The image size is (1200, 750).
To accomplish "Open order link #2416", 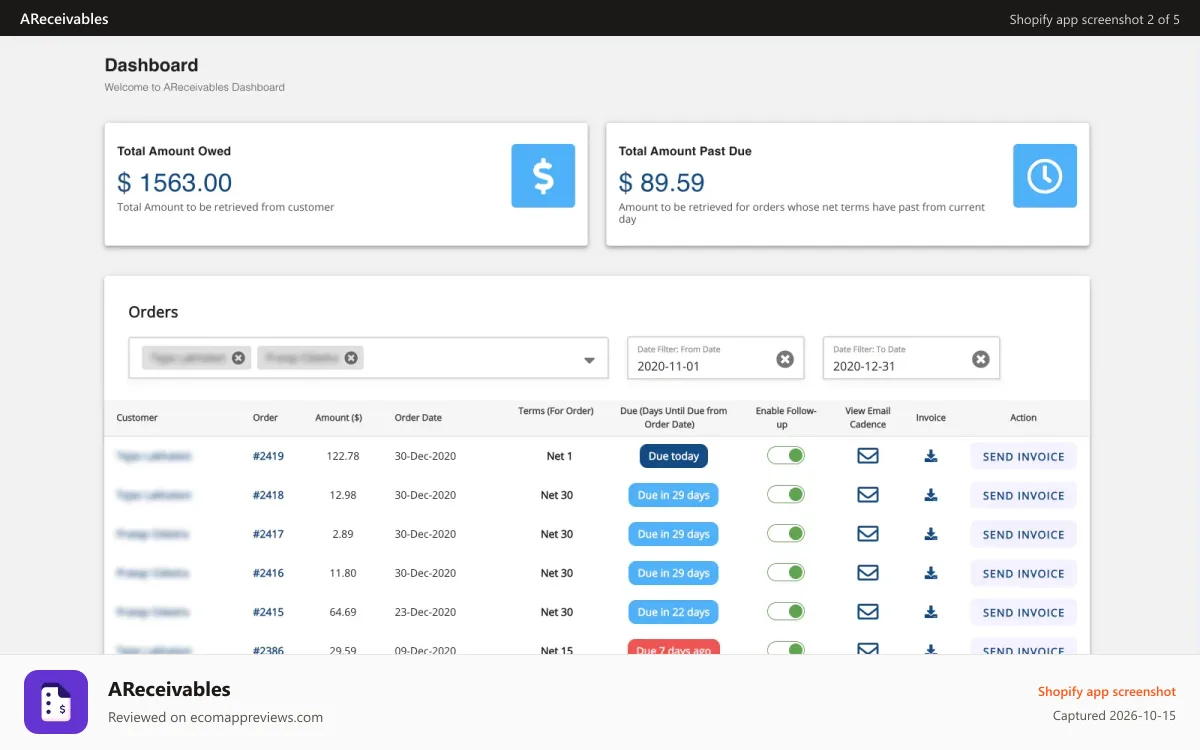I will (268, 573).
